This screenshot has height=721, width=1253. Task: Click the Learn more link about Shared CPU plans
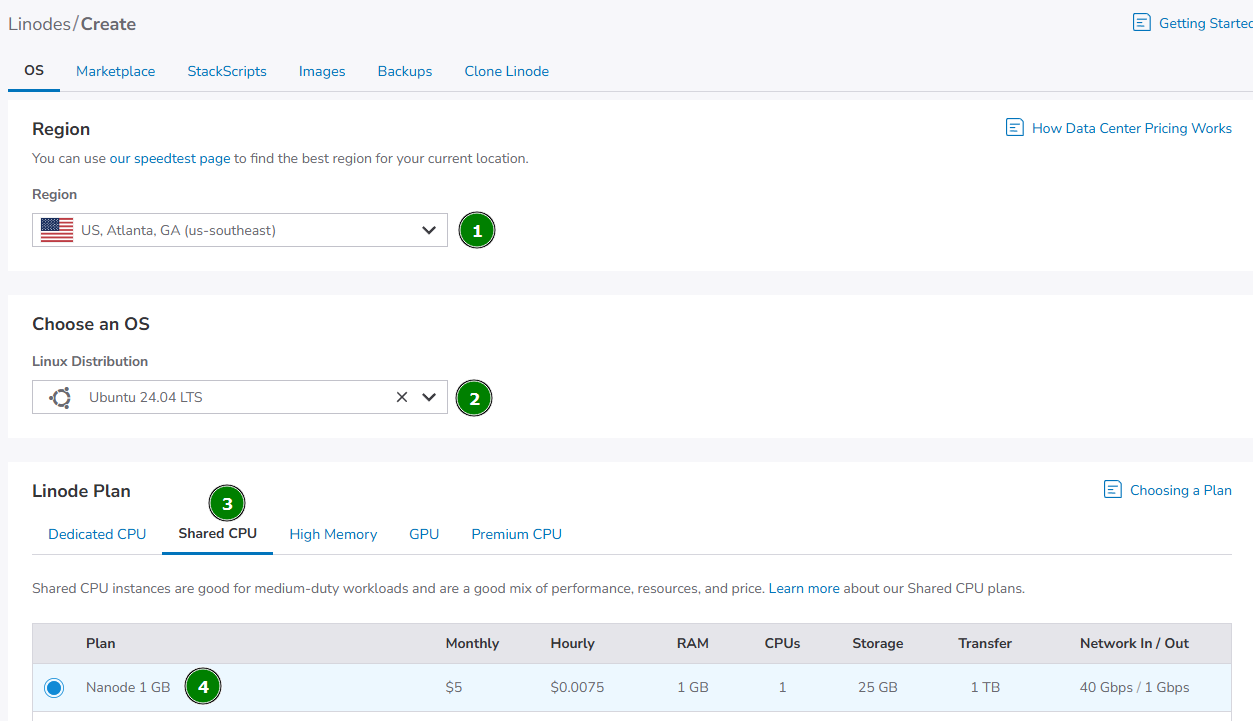click(803, 588)
